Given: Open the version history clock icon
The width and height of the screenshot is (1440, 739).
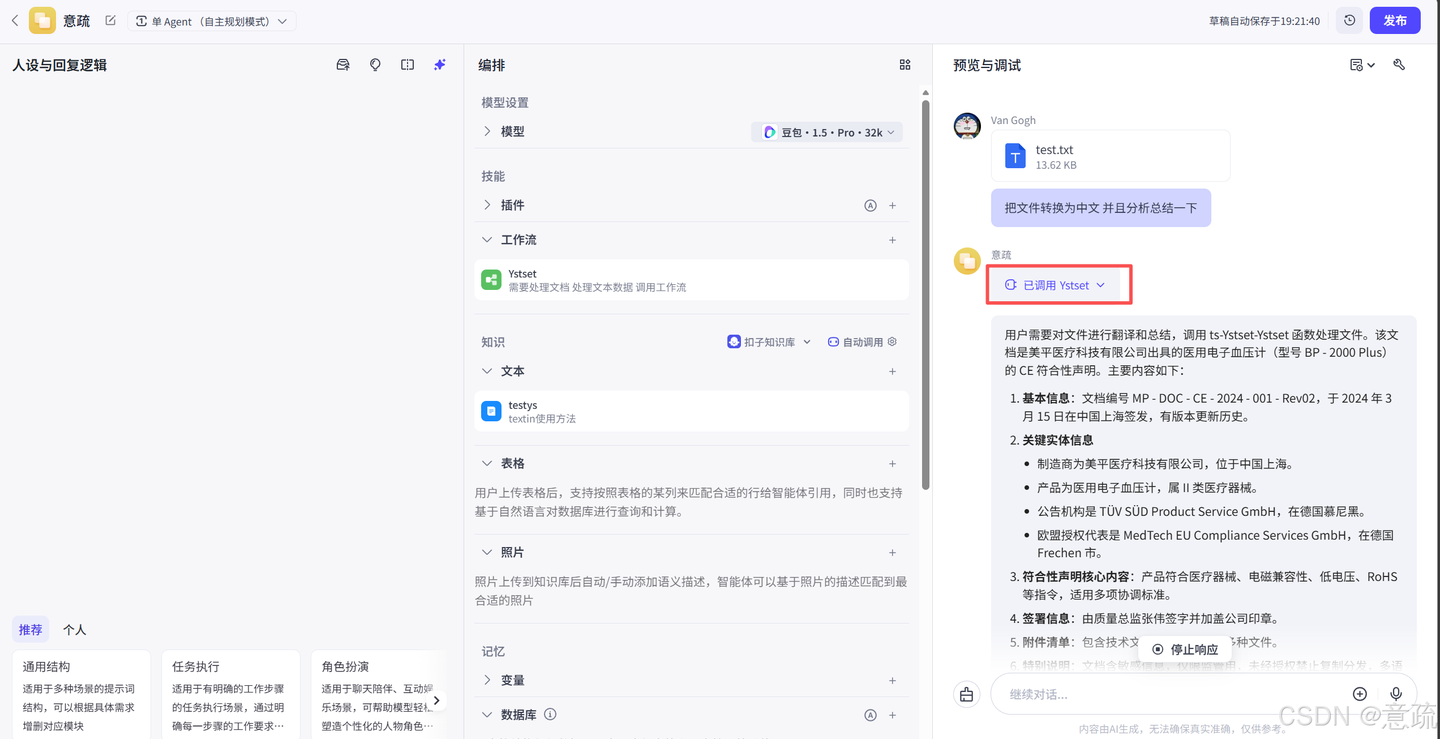Looking at the screenshot, I should click(1349, 20).
